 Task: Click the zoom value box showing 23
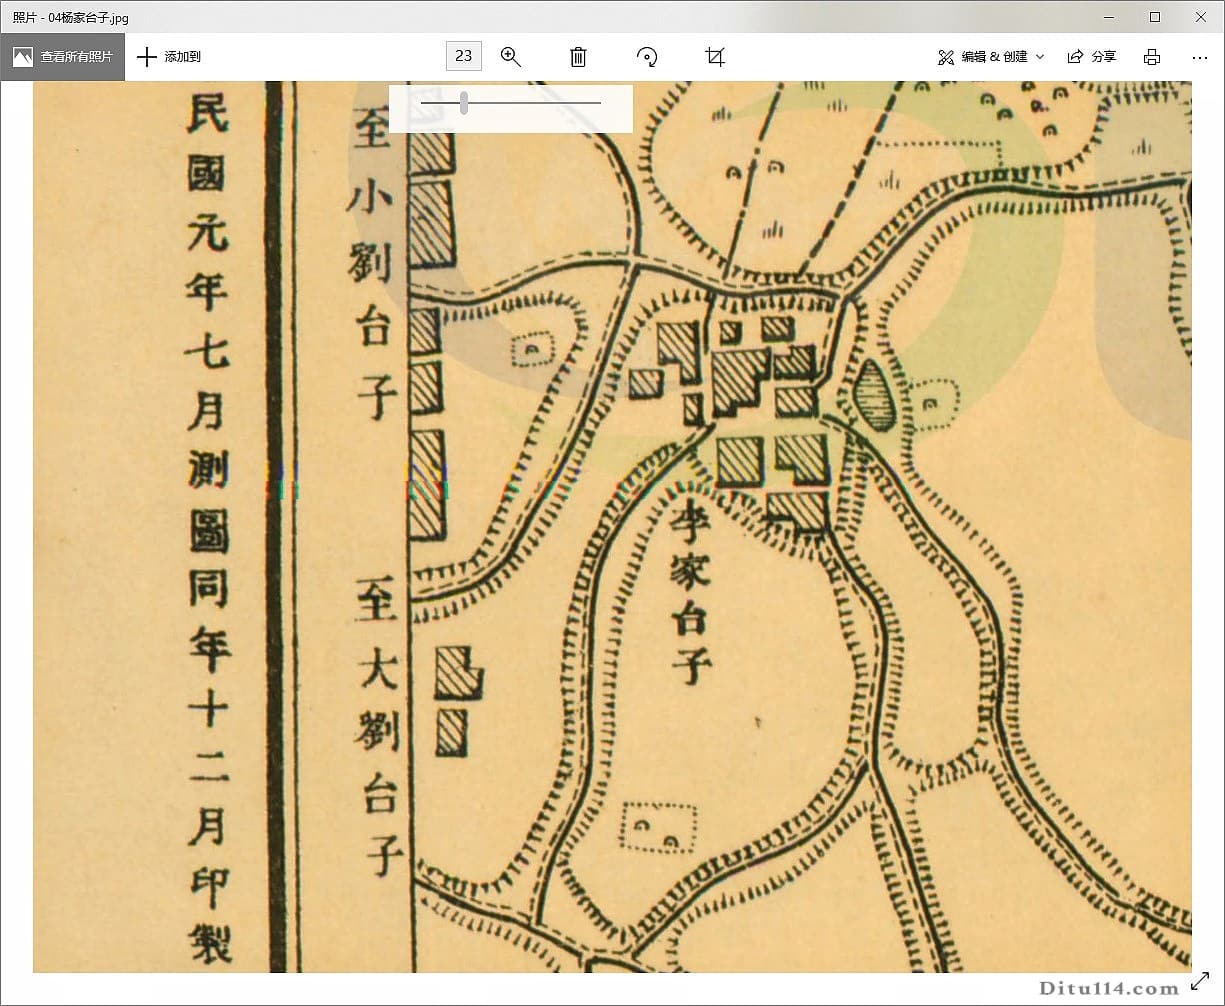point(463,56)
